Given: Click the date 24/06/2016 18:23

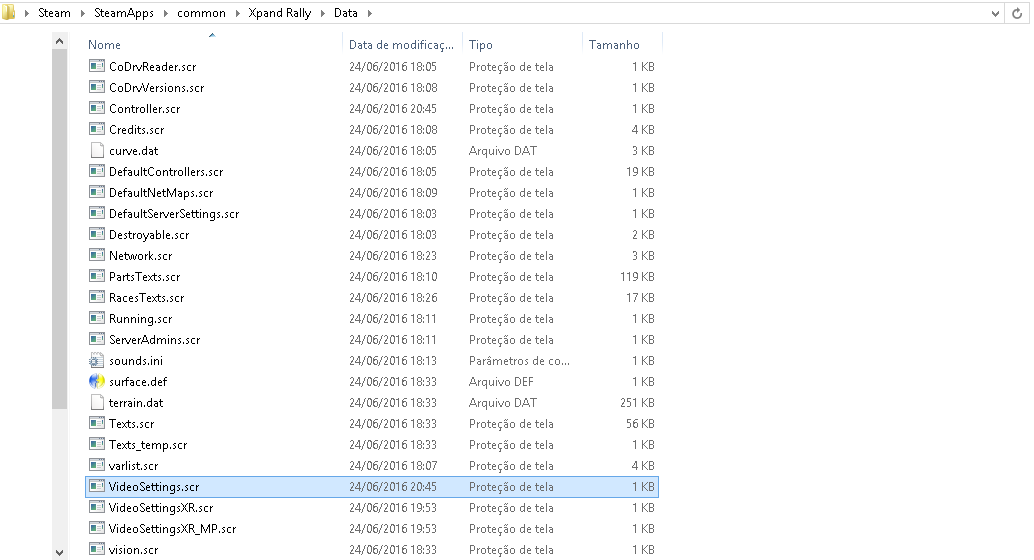Looking at the screenshot, I should click(393, 256).
